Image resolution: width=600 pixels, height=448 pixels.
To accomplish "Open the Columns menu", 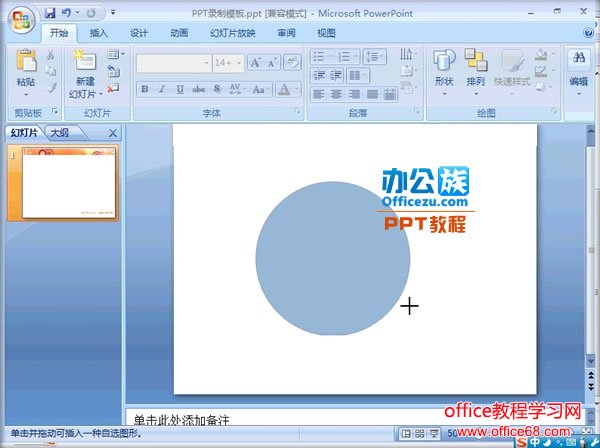I will [x=357, y=75].
